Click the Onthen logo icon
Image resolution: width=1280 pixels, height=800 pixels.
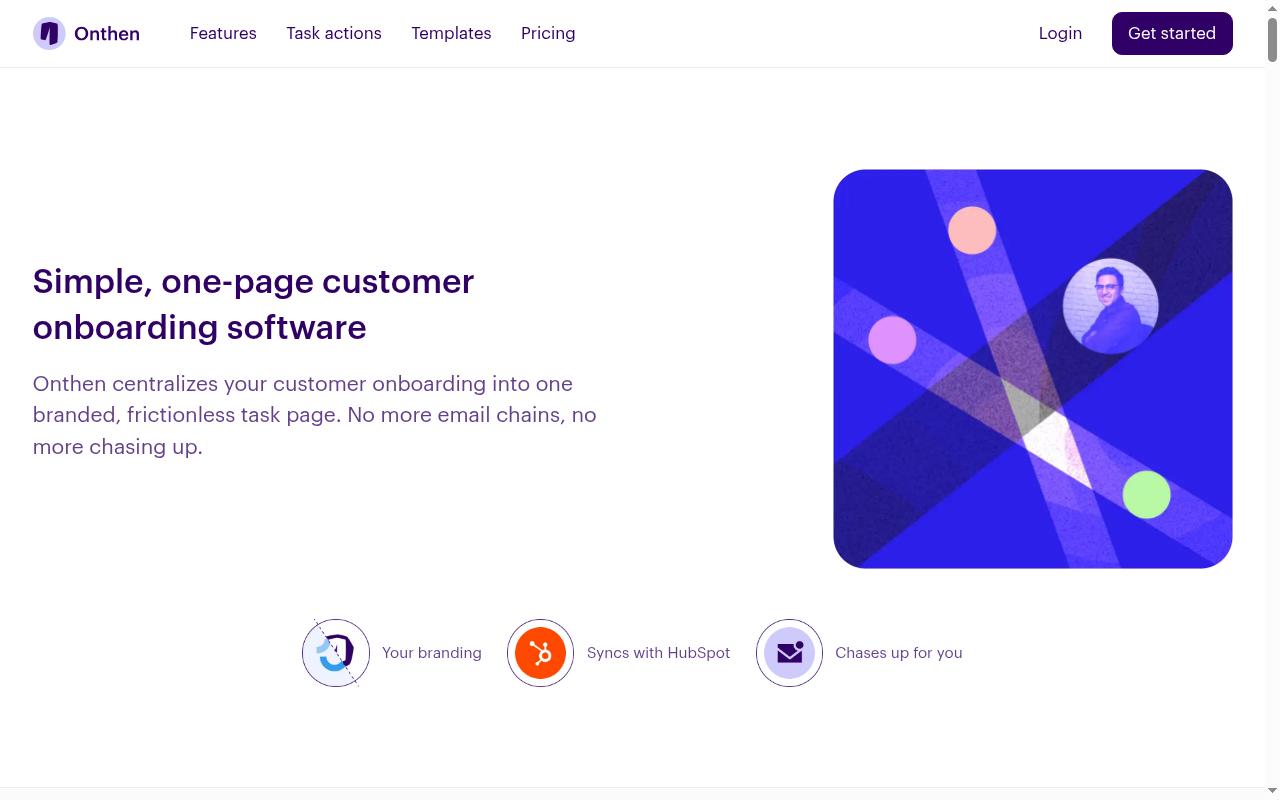point(49,33)
